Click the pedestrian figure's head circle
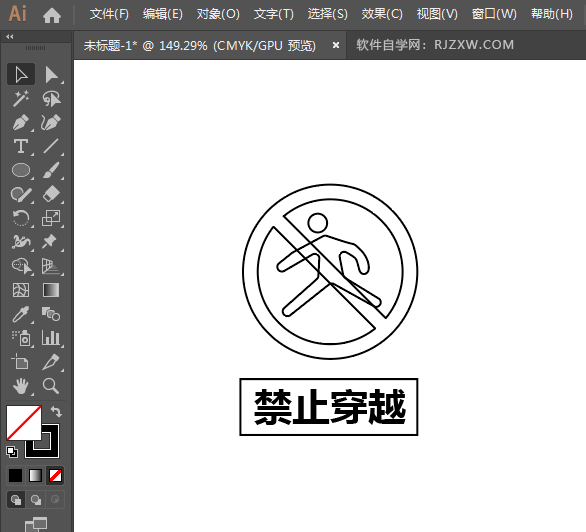This screenshot has width=586, height=532. pyautogui.click(x=318, y=223)
